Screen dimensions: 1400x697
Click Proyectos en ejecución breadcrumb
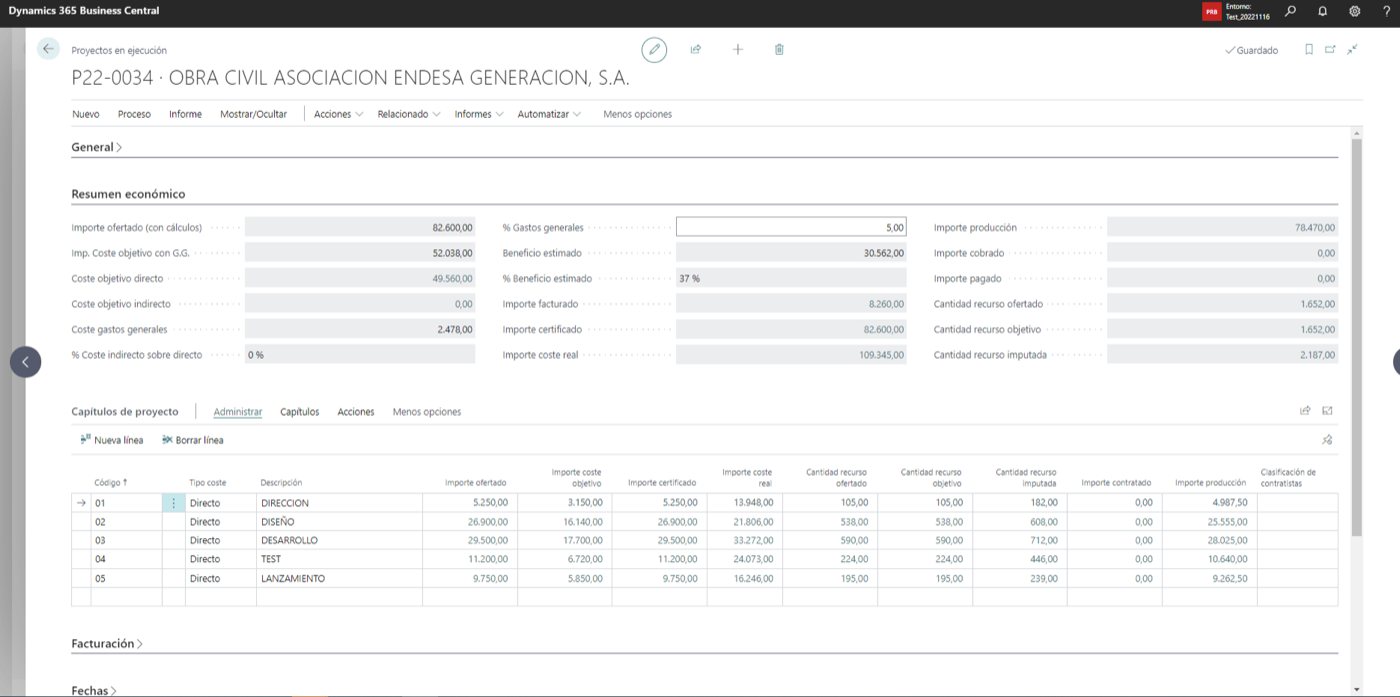(119, 50)
